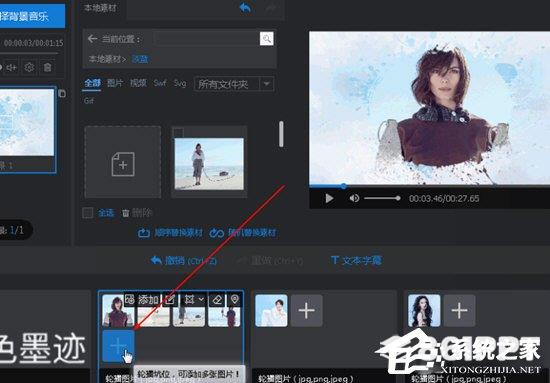The height and width of the screenshot is (383, 550).
Task: Play the preview video
Action: tap(329, 199)
